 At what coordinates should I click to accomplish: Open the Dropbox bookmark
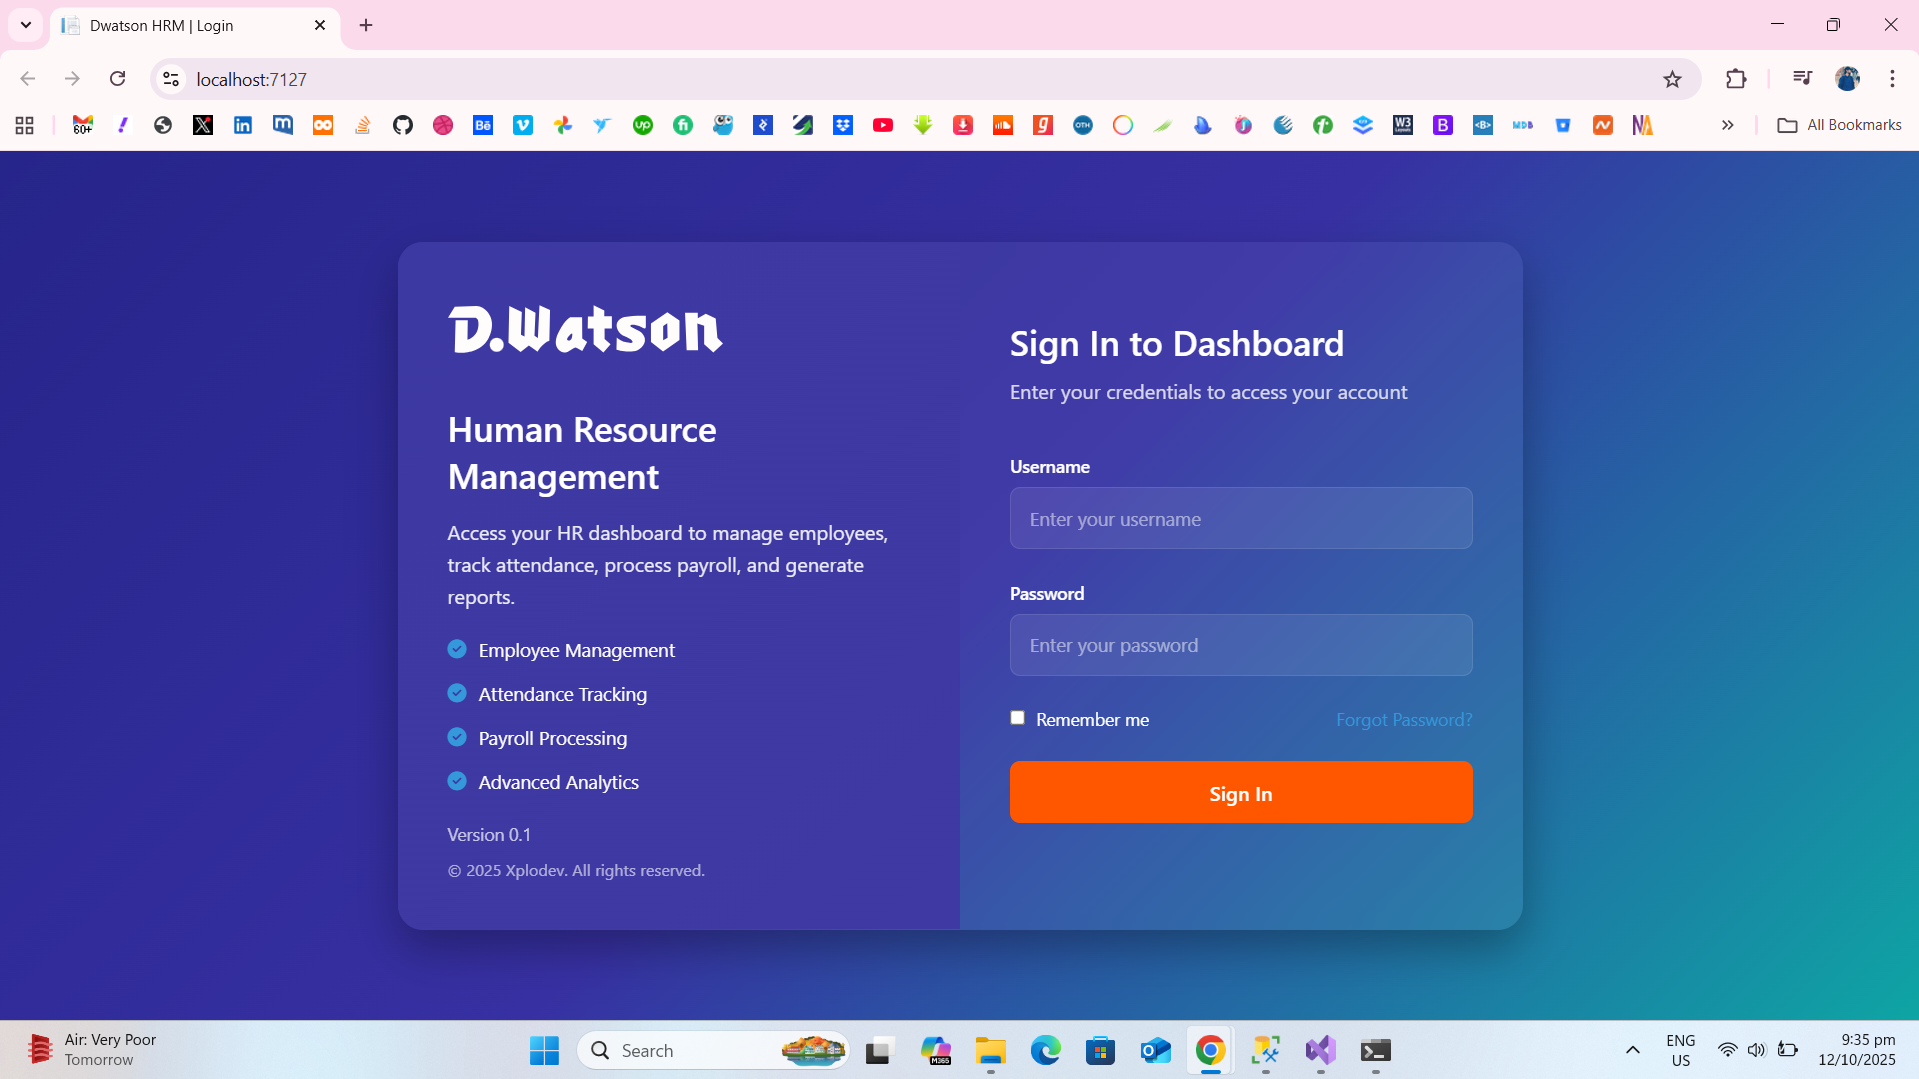[x=843, y=125]
